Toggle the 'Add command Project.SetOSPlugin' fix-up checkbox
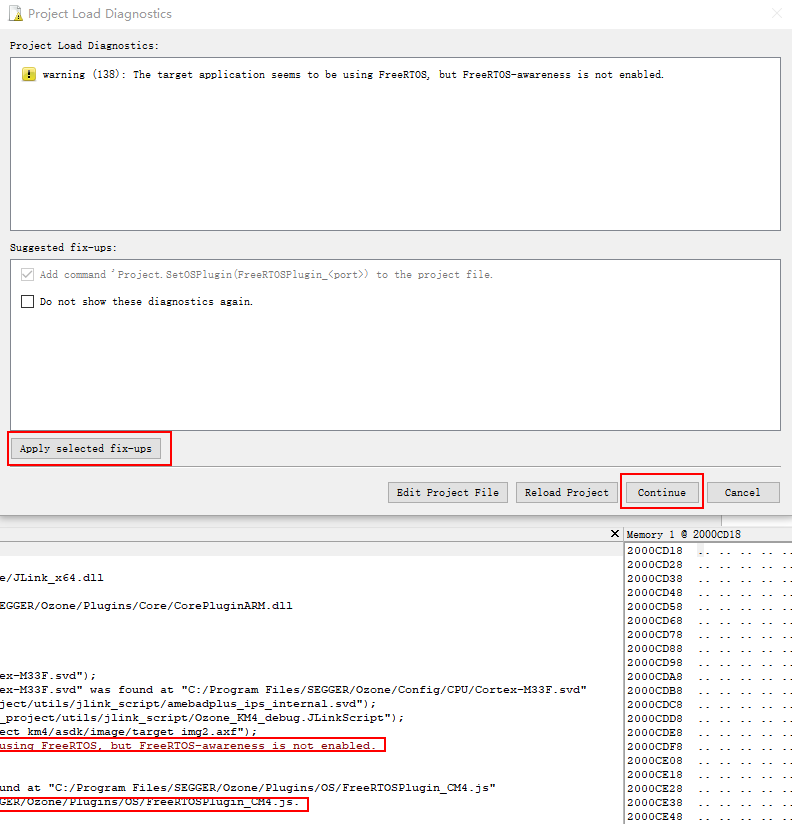792x824 pixels. pyautogui.click(x=28, y=275)
